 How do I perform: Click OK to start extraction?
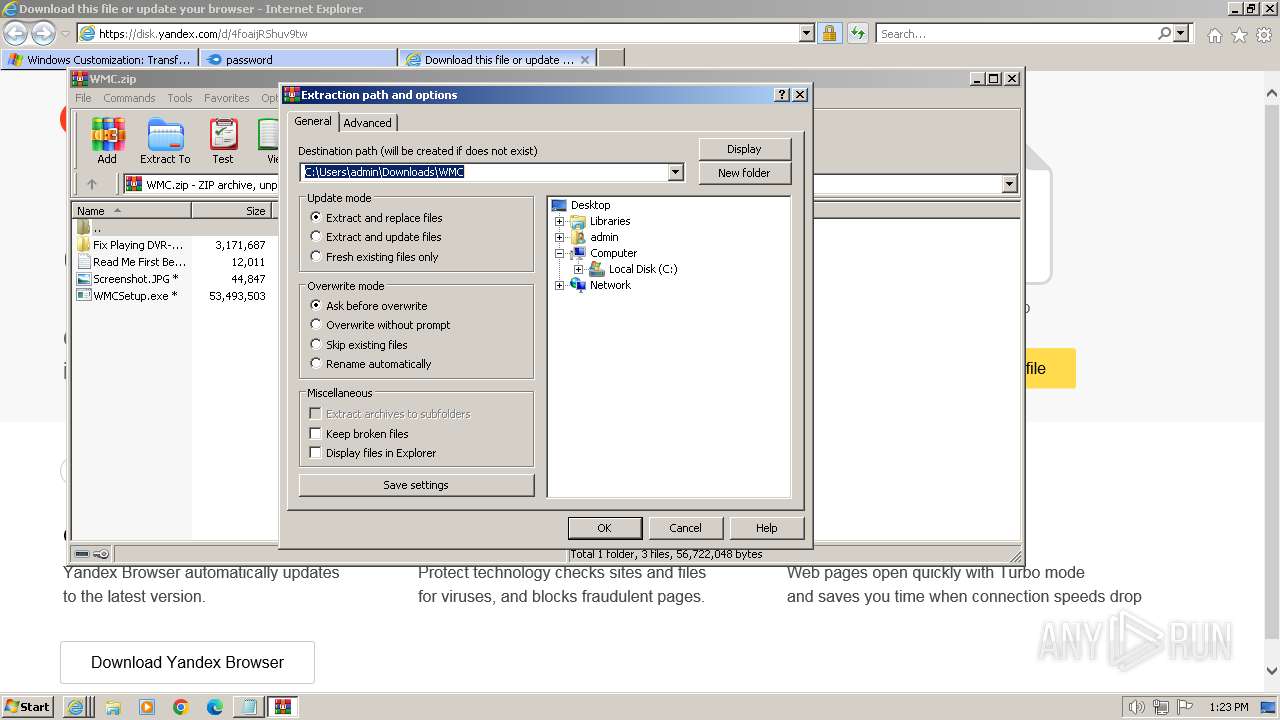(605, 528)
